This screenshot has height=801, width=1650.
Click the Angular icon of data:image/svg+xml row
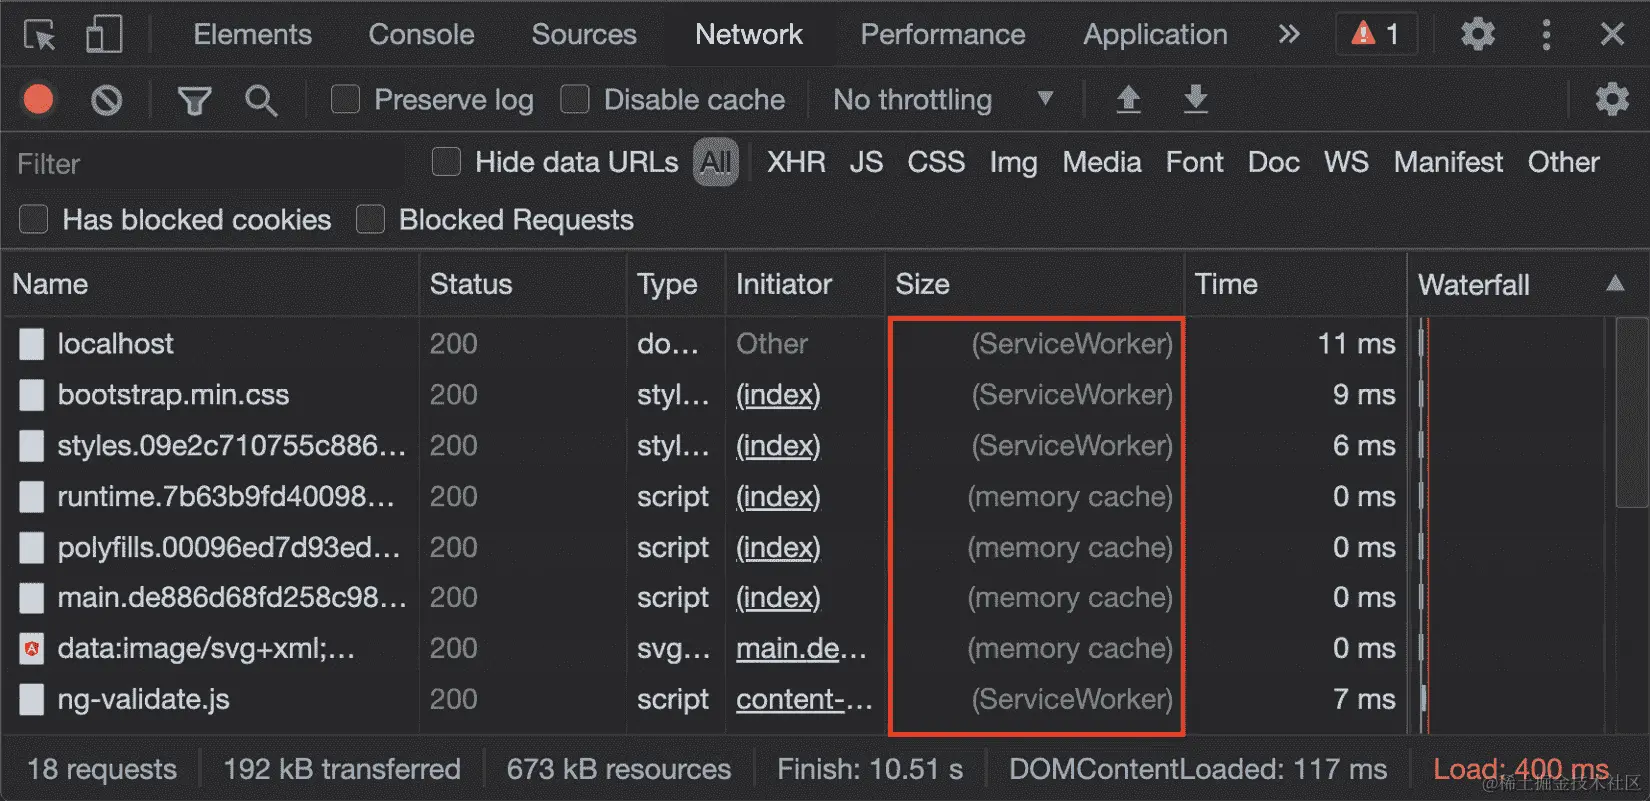coord(32,649)
